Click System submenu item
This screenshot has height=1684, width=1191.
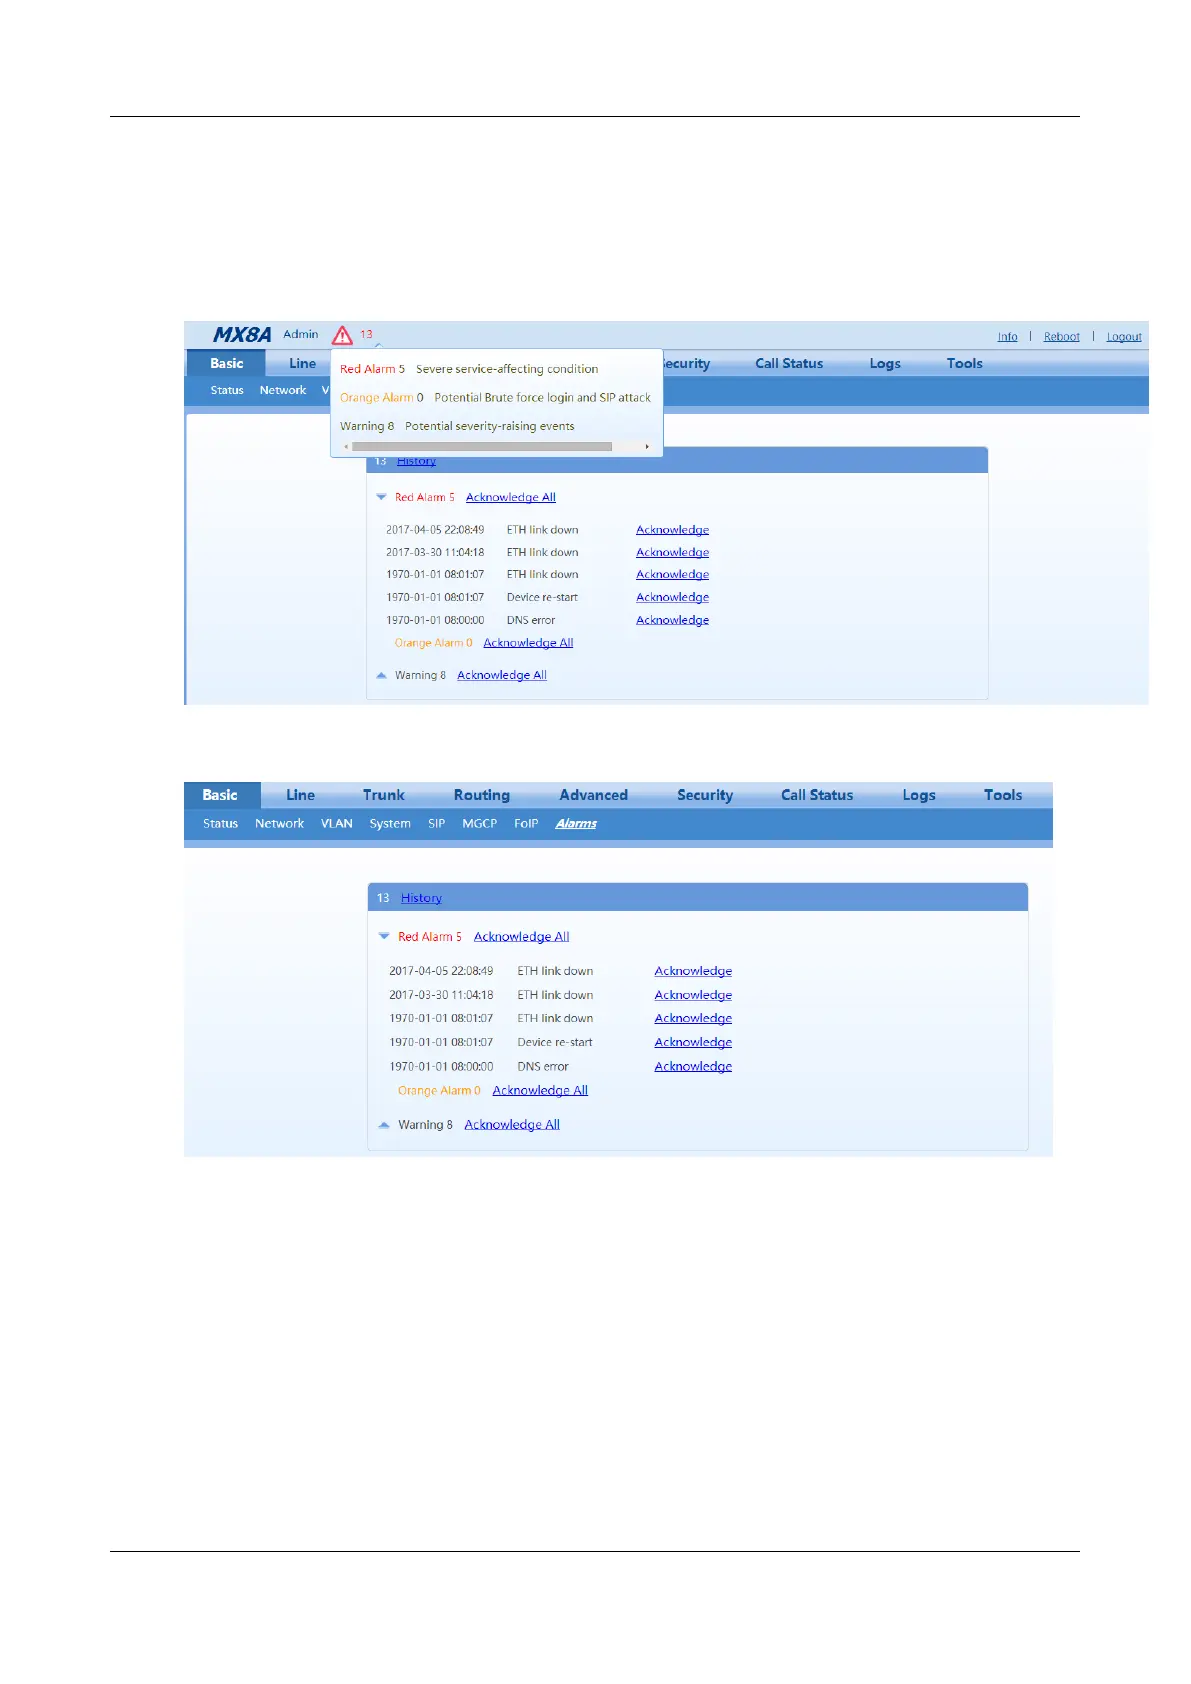[x=390, y=824]
